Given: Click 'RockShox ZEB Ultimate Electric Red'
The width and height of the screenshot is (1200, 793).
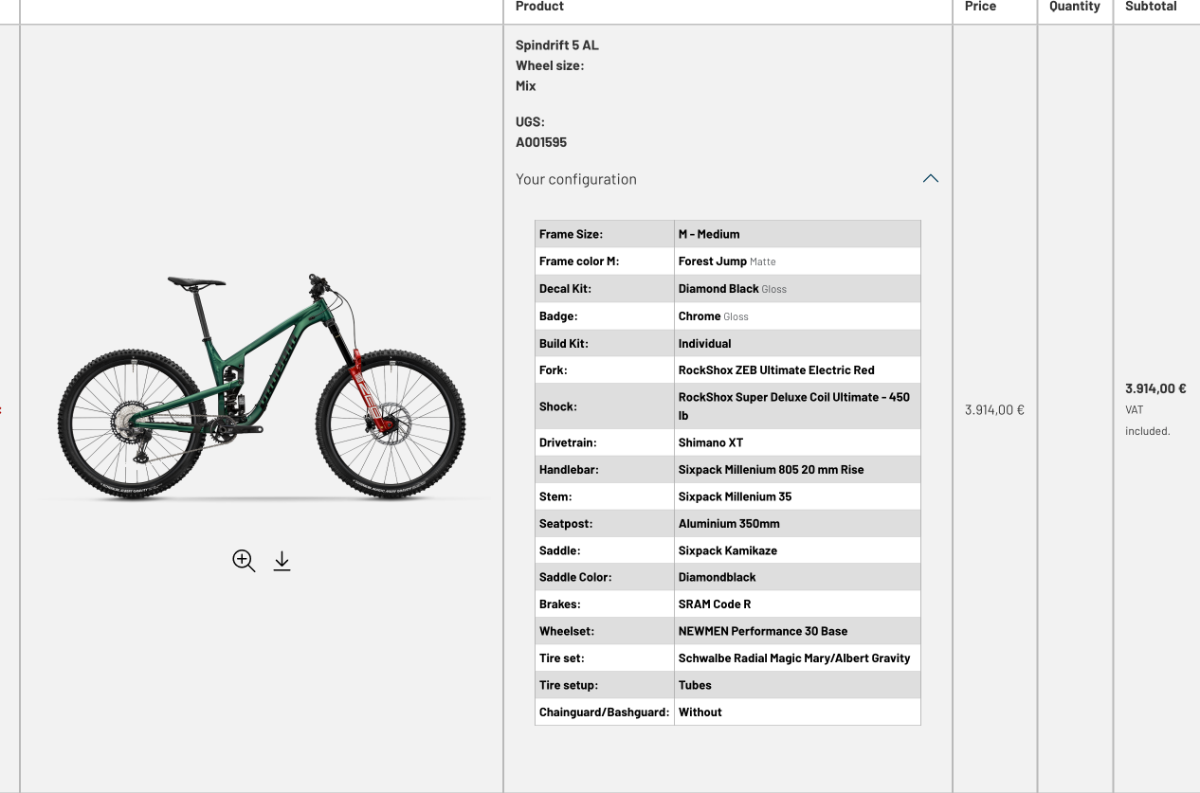Looking at the screenshot, I should click(777, 370).
